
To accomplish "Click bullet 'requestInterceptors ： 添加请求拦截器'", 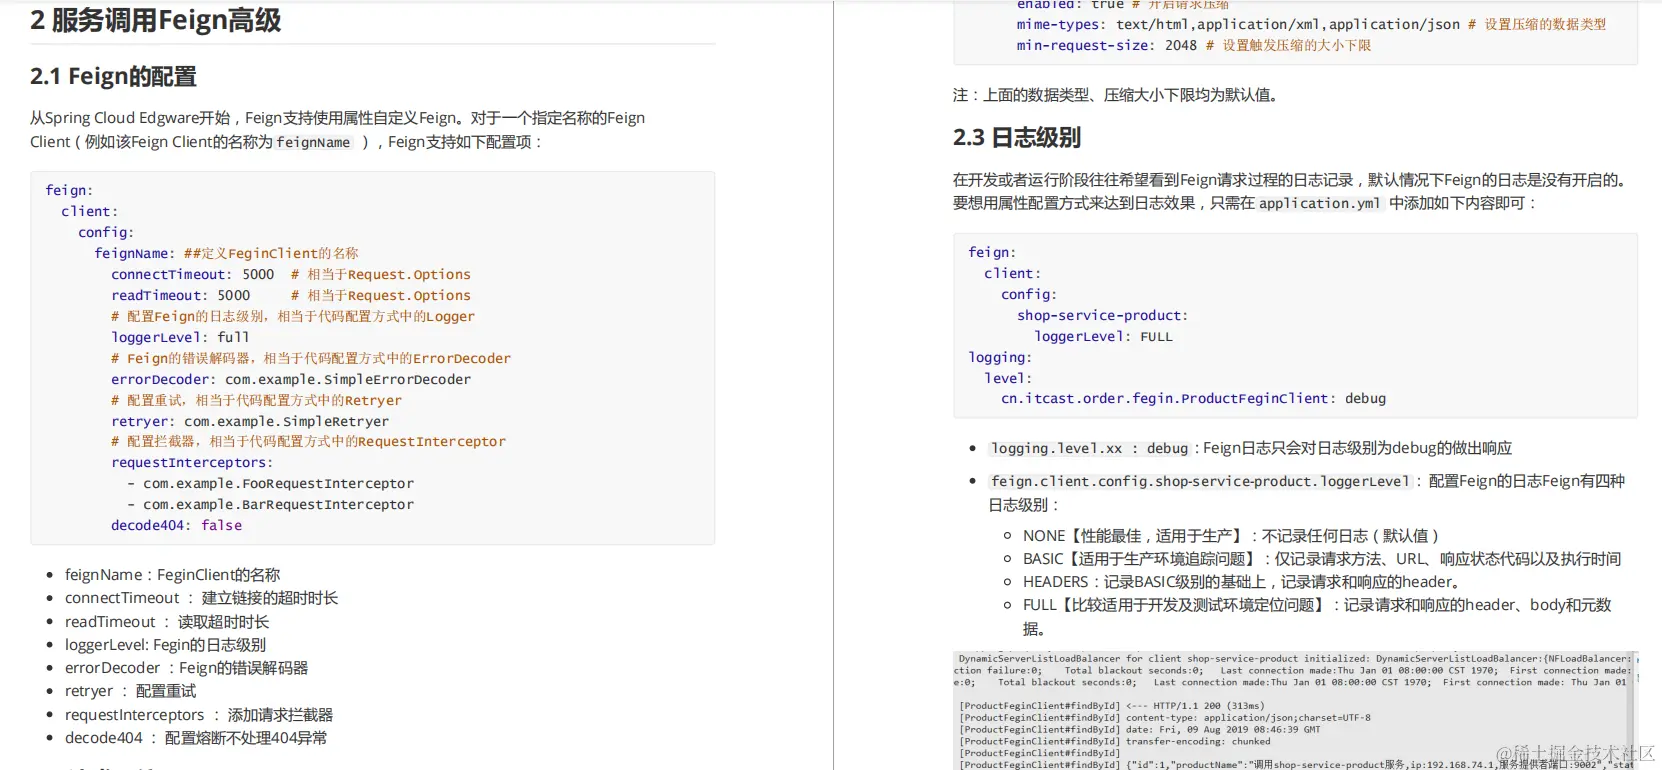I will pyautogui.click(x=199, y=715).
